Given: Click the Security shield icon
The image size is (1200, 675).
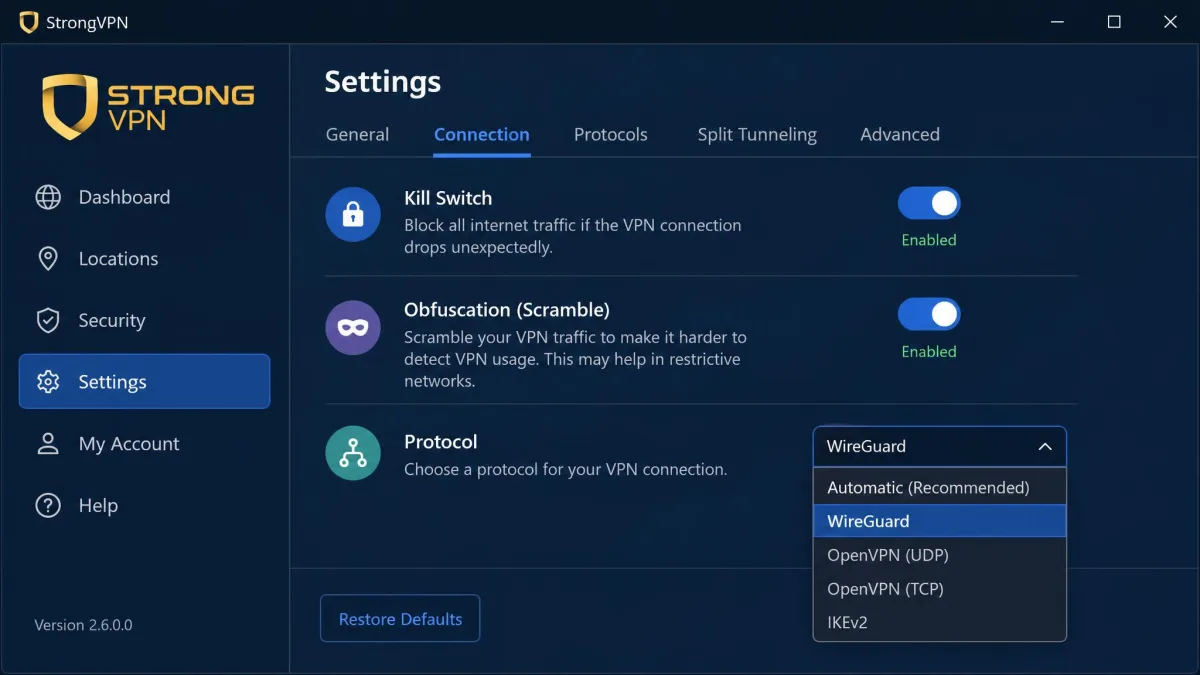Looking at the screenshot, I should (x=48, y=320).
